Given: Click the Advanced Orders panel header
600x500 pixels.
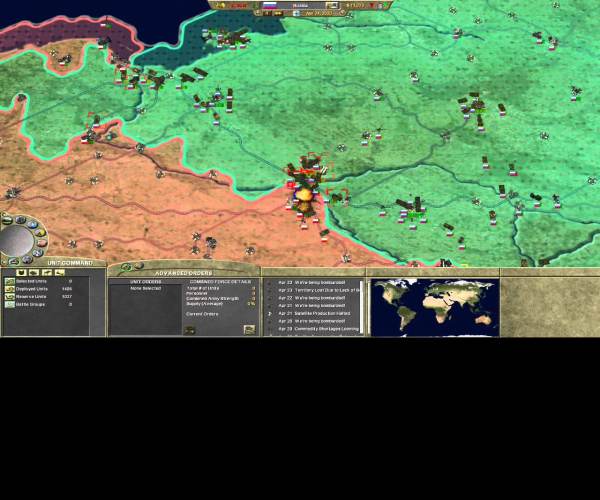Looking at the screenshot, I should pyautogui.click(x=183, y=273).
